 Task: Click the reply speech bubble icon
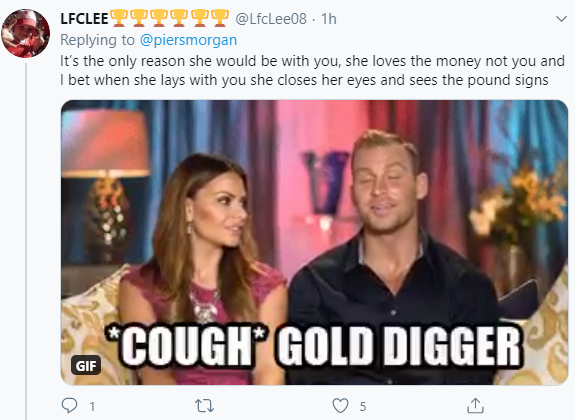(69, 406)
